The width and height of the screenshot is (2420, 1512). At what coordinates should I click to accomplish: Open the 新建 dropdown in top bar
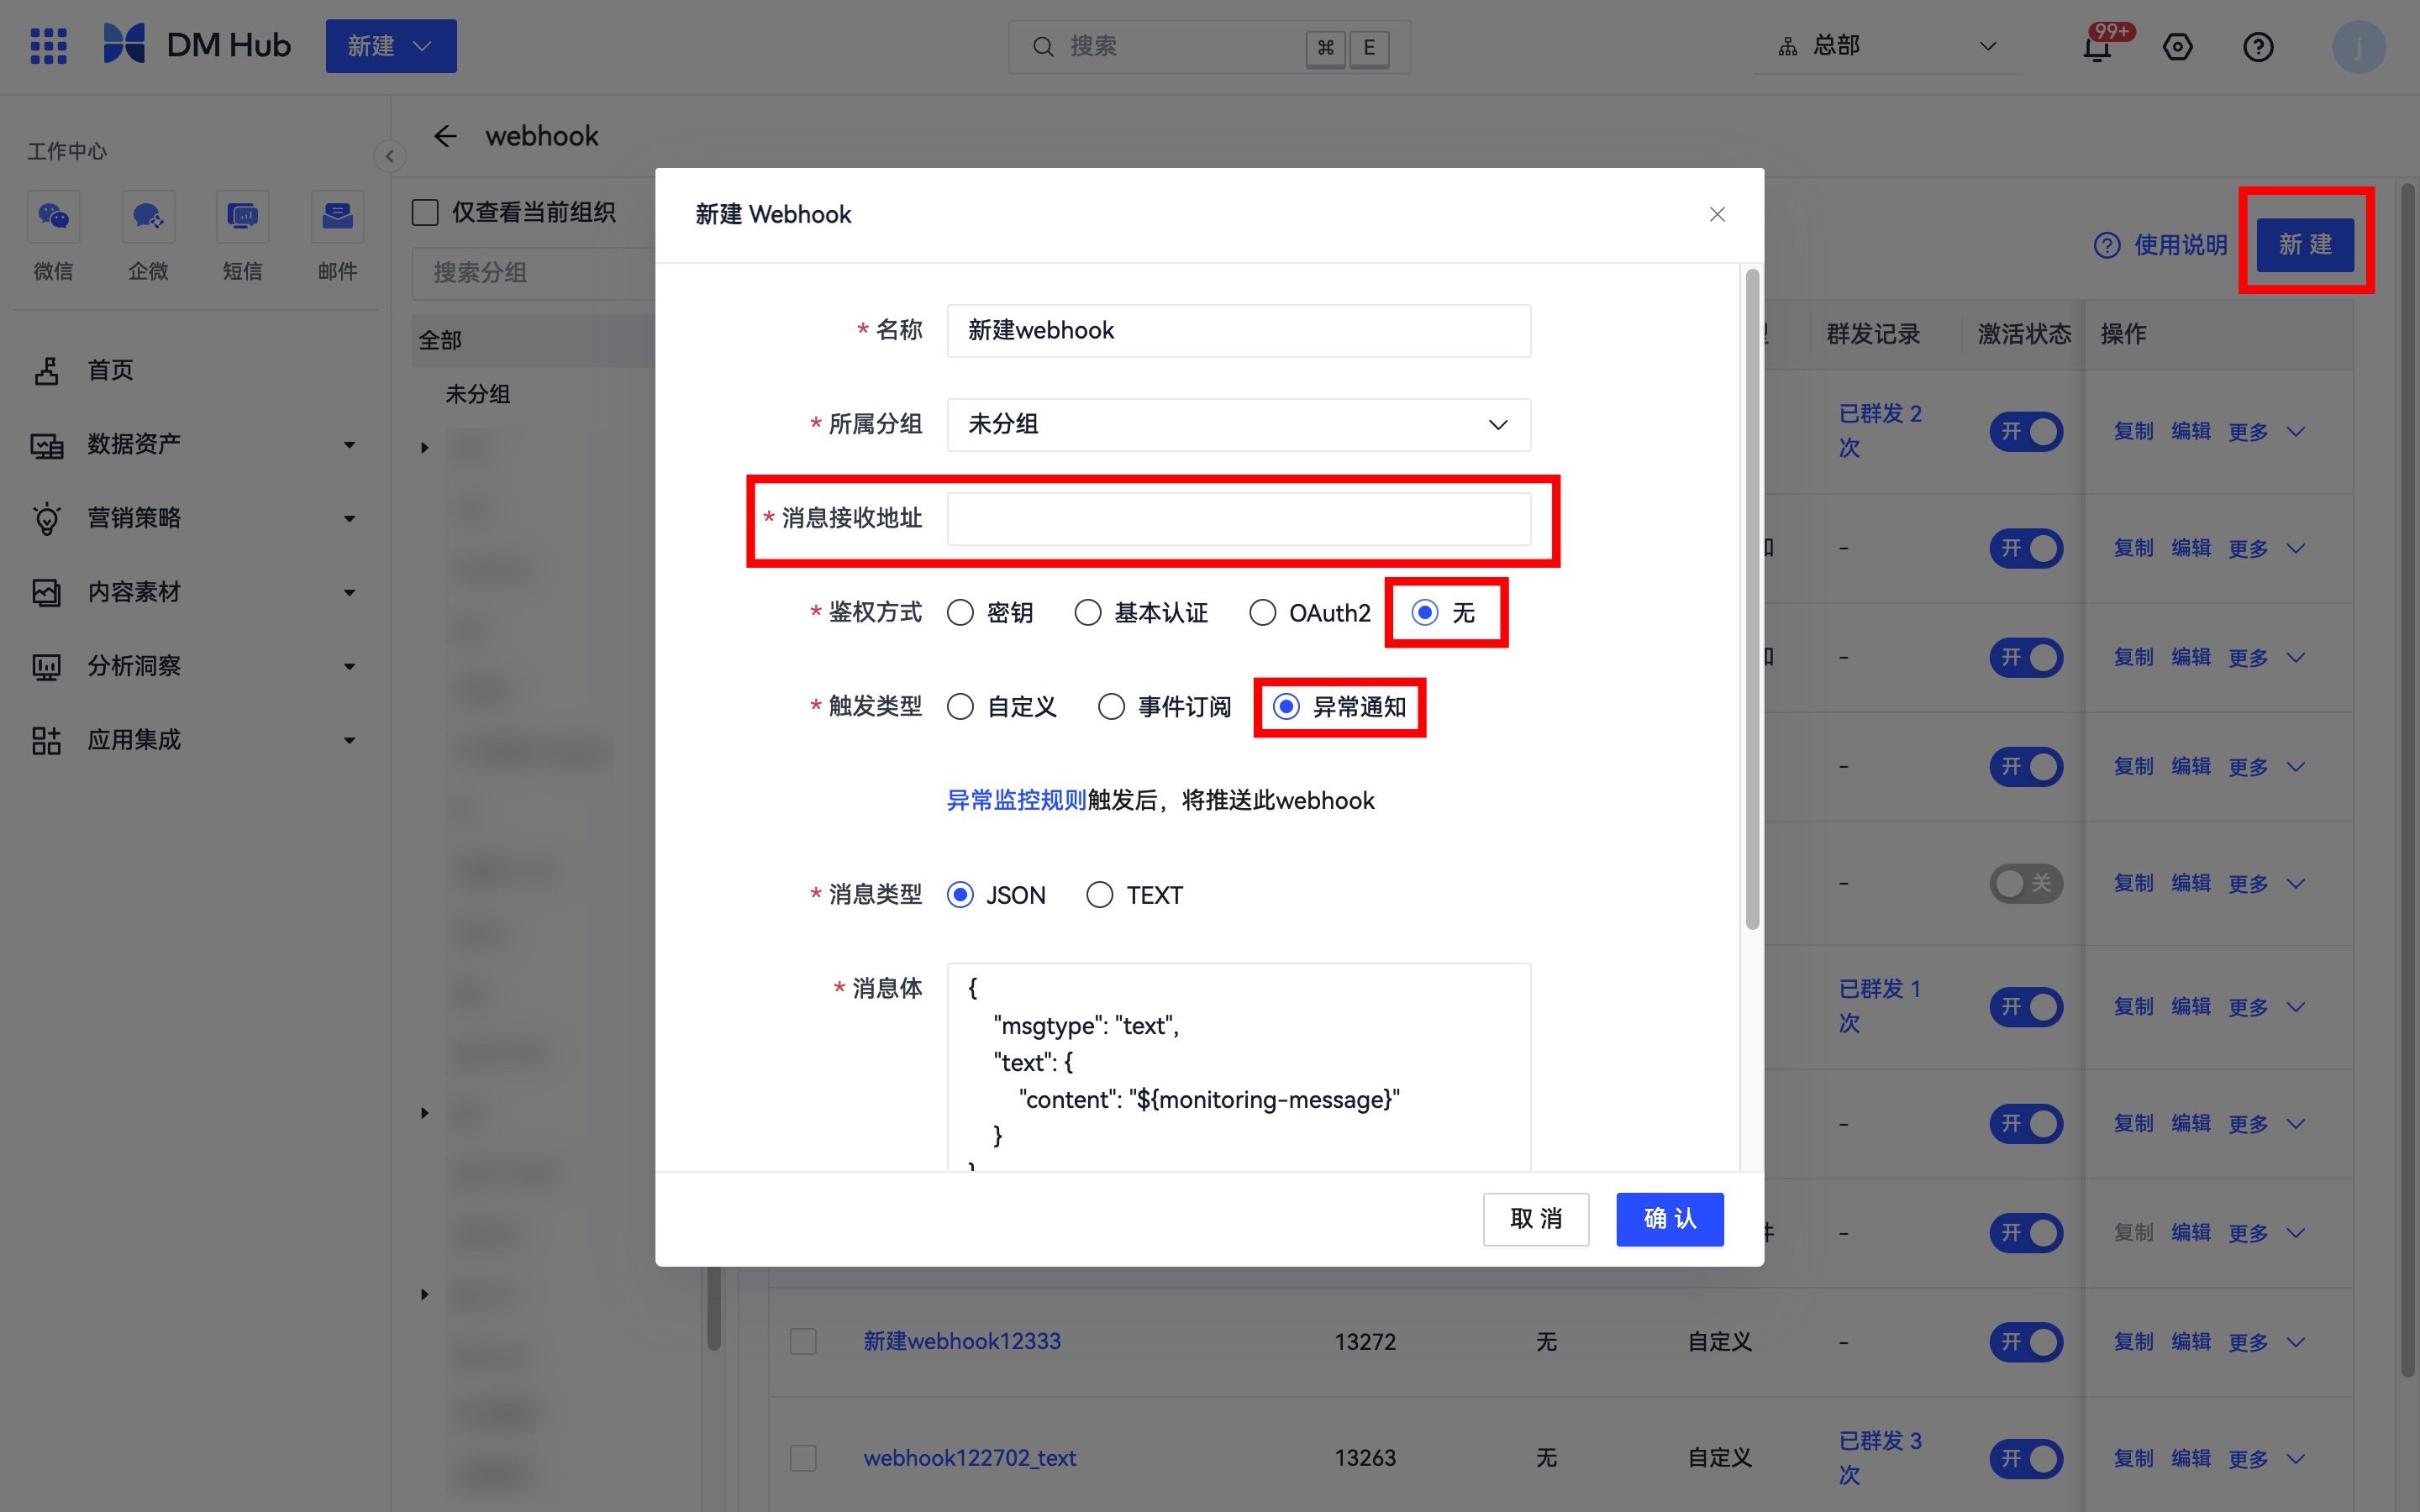coord(391,46)
